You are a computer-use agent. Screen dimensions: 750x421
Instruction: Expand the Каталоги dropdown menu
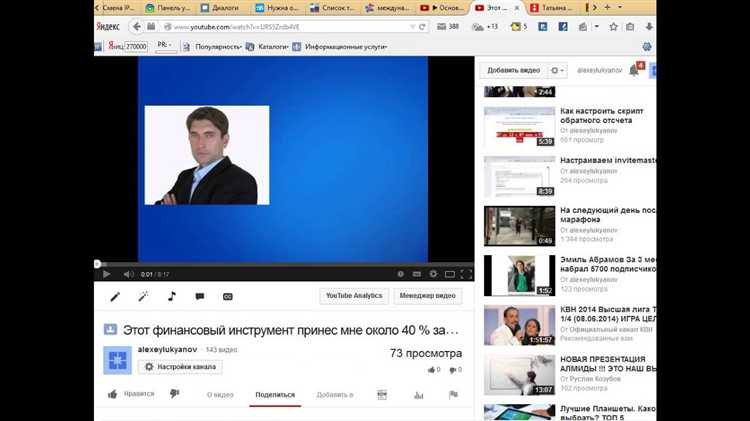[x=273, y=47]
